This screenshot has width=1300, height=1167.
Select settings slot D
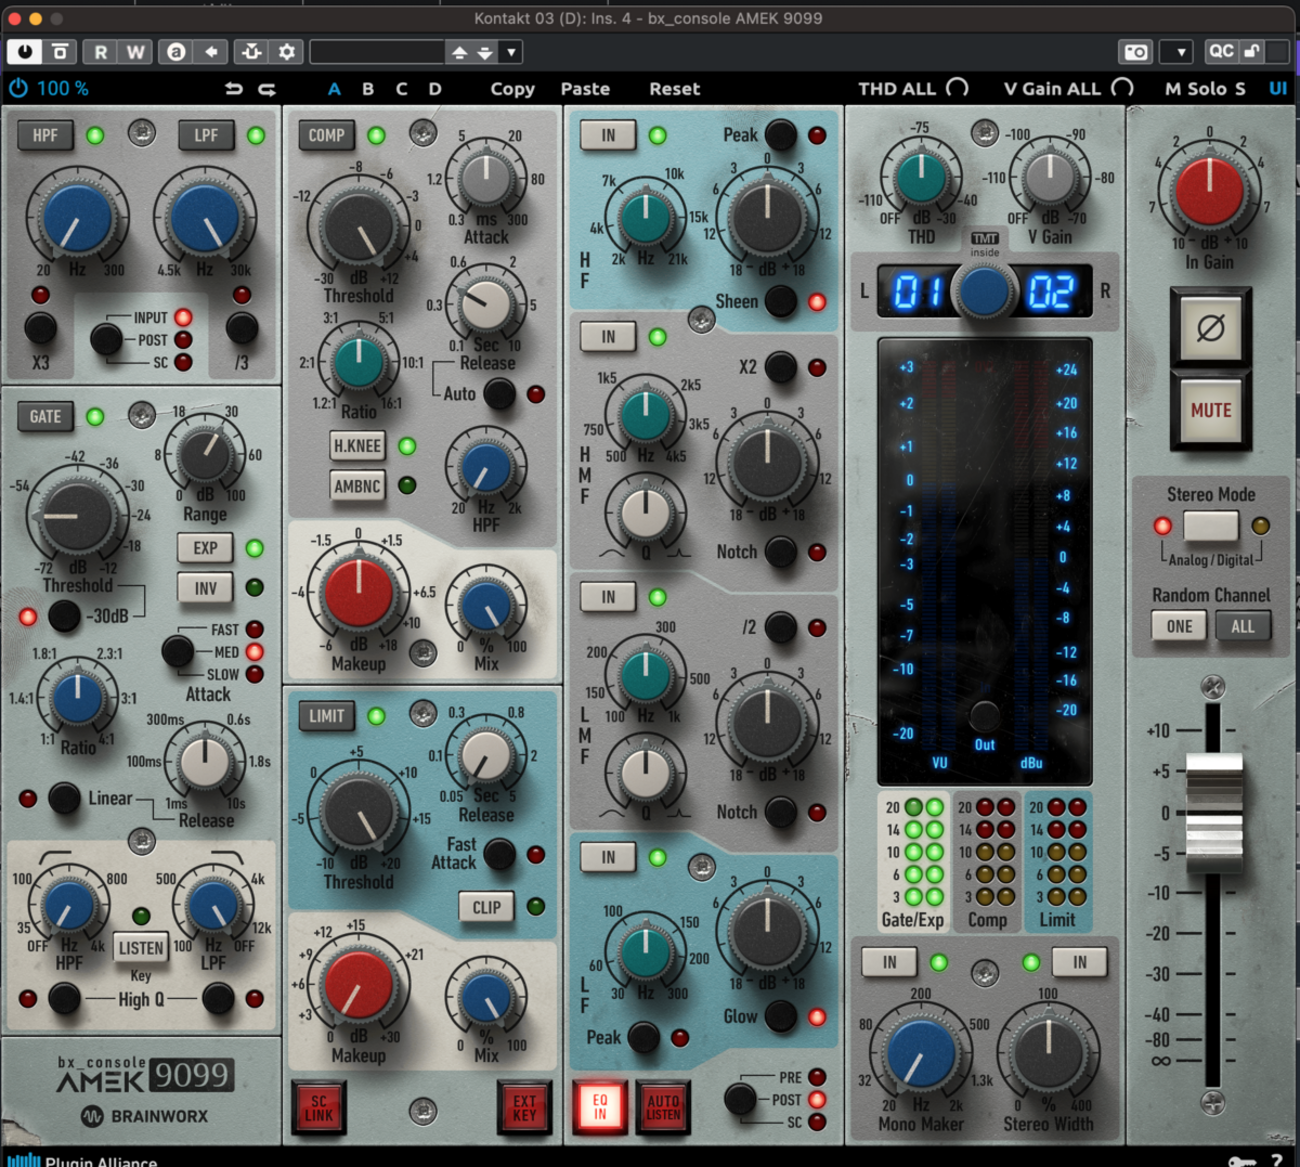tap(435, 89)
